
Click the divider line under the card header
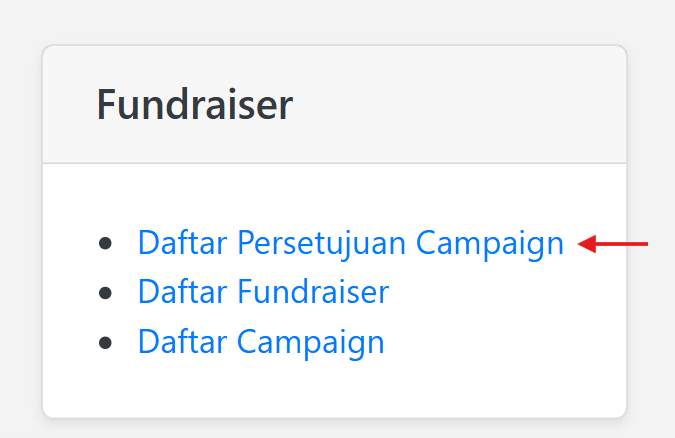click(x=334, y=162)
